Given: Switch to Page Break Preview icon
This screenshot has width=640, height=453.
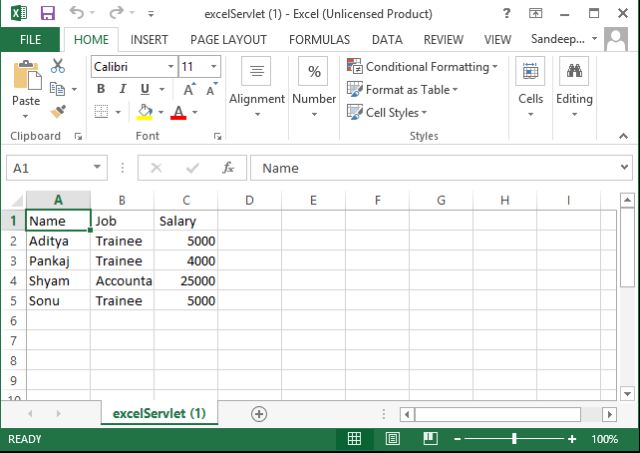Looking at the screenshot, I should [430, 439].
